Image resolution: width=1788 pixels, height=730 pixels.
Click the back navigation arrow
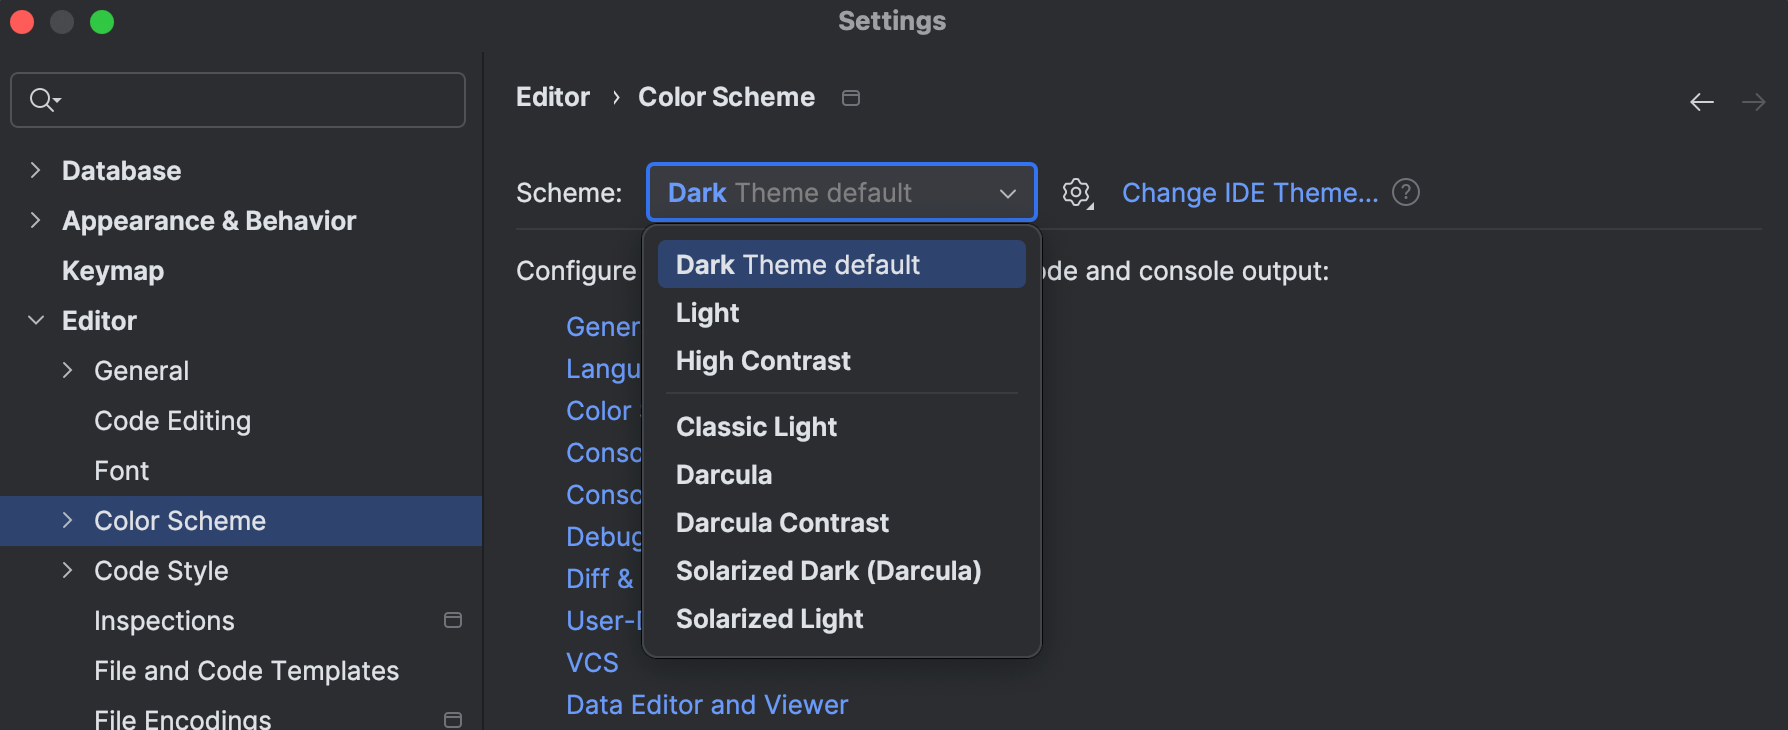pyautogui.click(x=1701, y=101)
